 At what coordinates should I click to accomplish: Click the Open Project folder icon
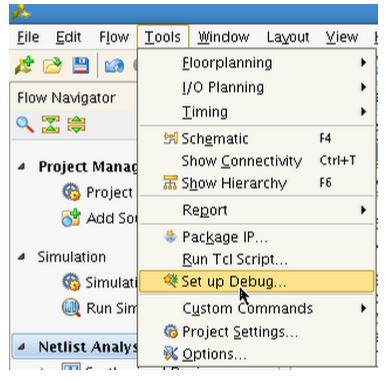53,65
